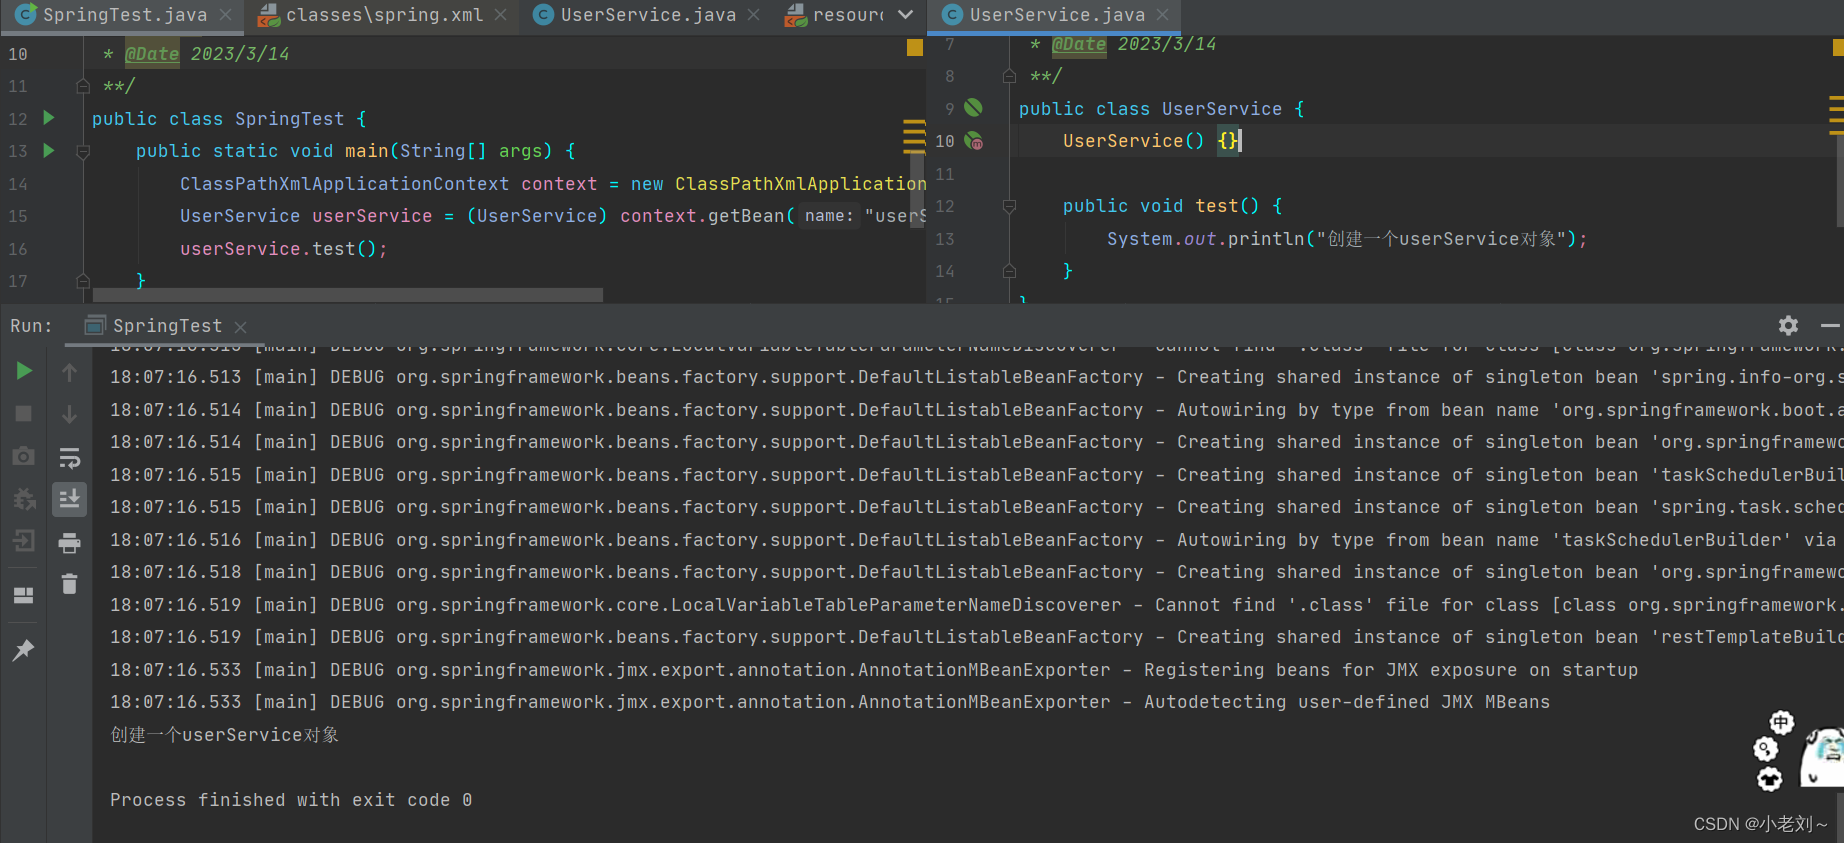This screenshot has width=1844, height=843.
Task: Click the camera Dump Threads icon
Action: [24, 456]
